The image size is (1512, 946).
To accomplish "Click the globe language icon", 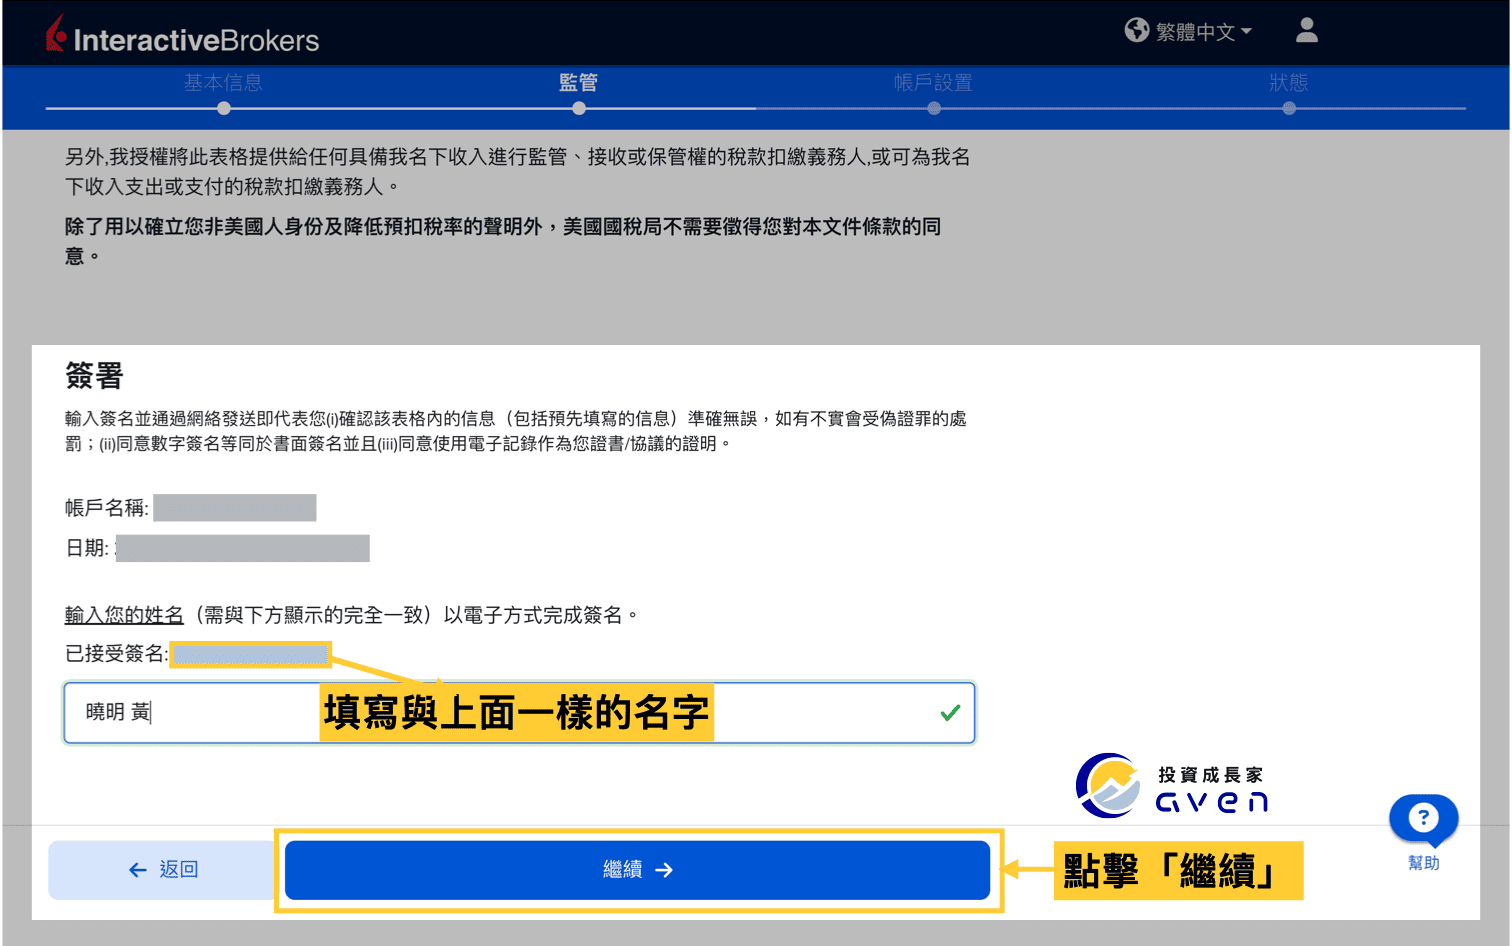I will coord(1137,30).
